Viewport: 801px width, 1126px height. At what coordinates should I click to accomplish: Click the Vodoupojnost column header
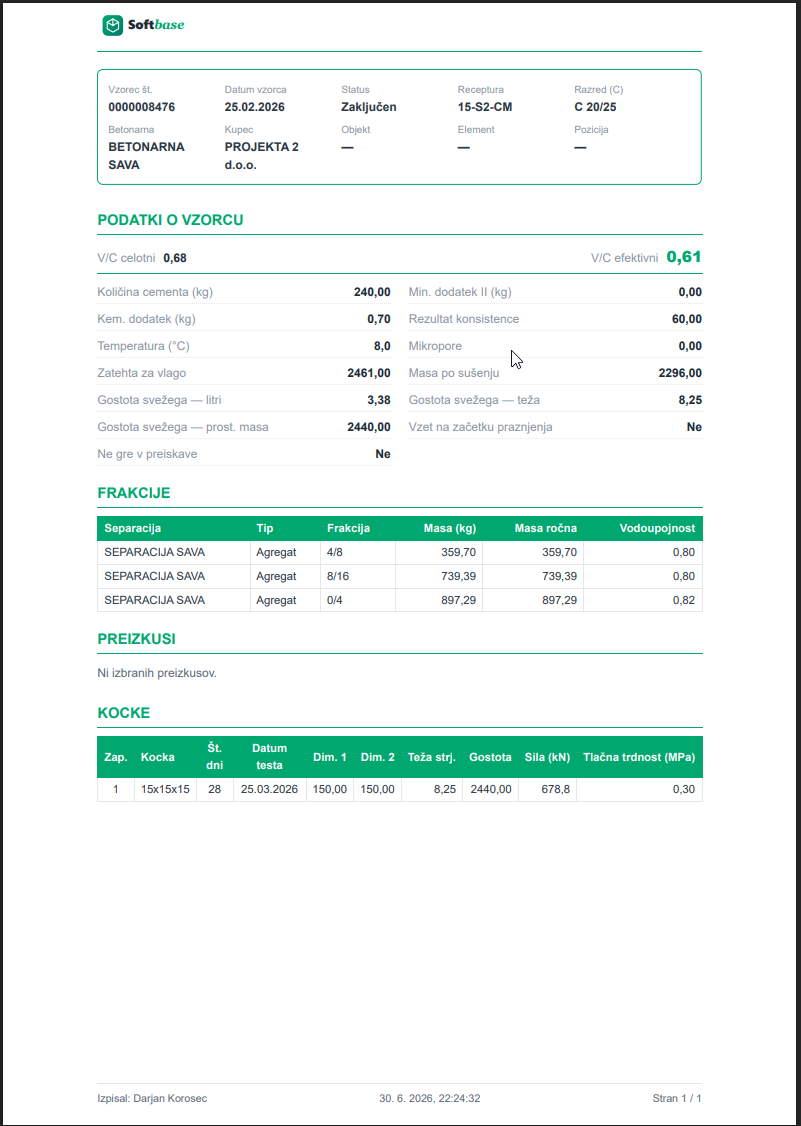point(657,529)
